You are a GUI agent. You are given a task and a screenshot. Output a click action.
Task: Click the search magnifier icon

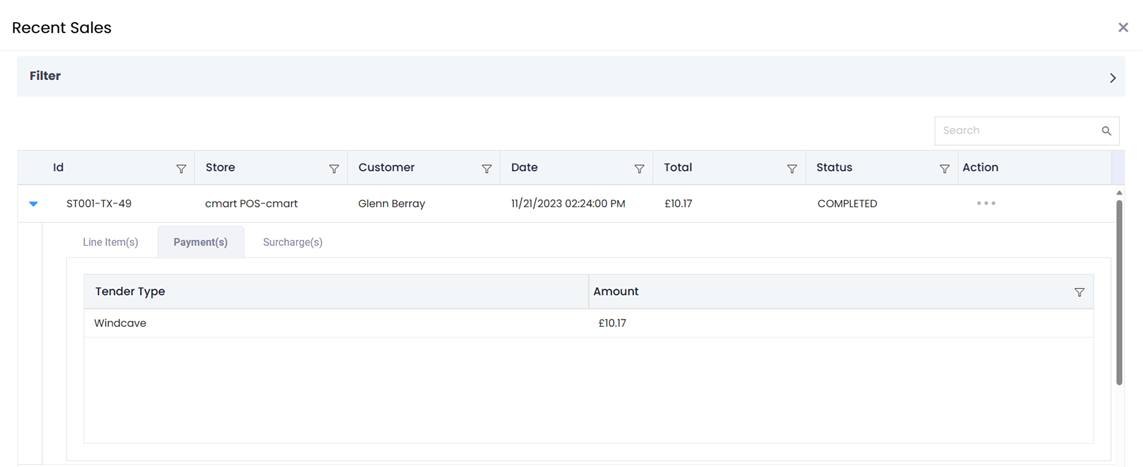pos(1106,131)
